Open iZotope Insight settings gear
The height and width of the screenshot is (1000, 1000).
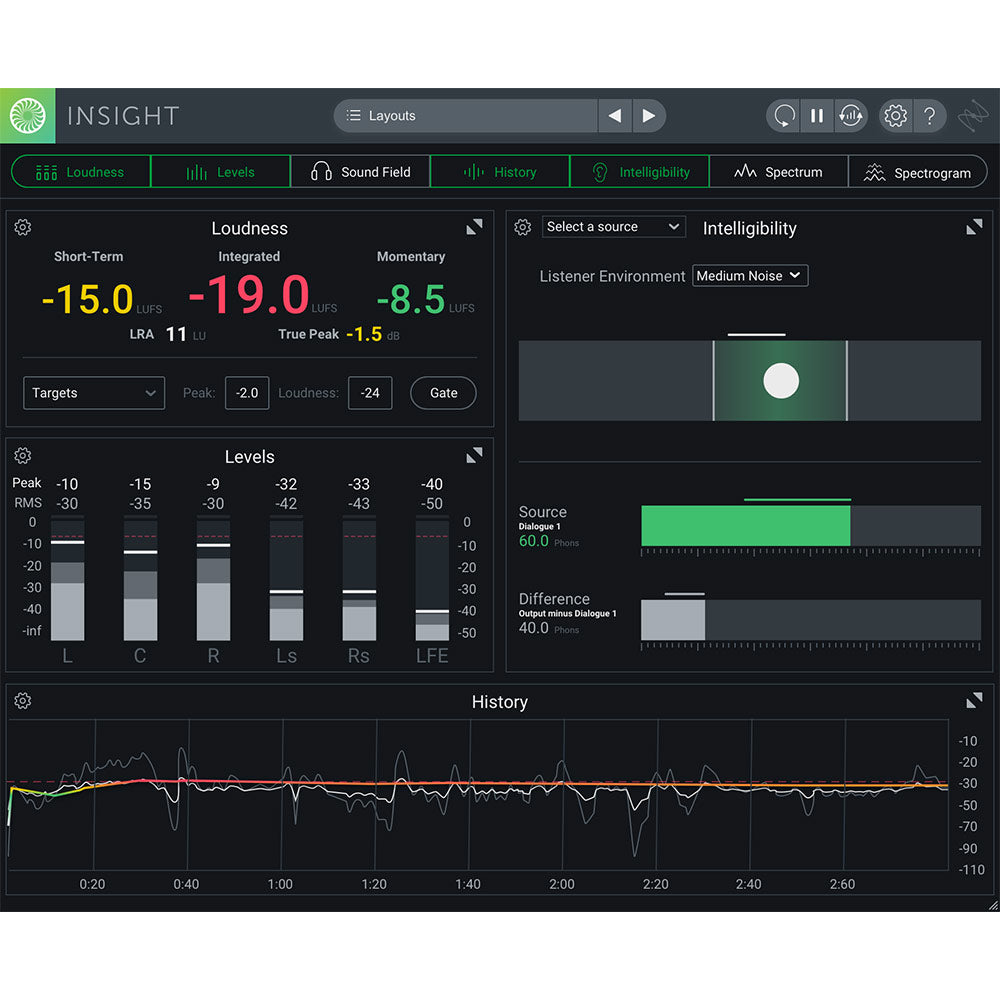tap(896, 116)
